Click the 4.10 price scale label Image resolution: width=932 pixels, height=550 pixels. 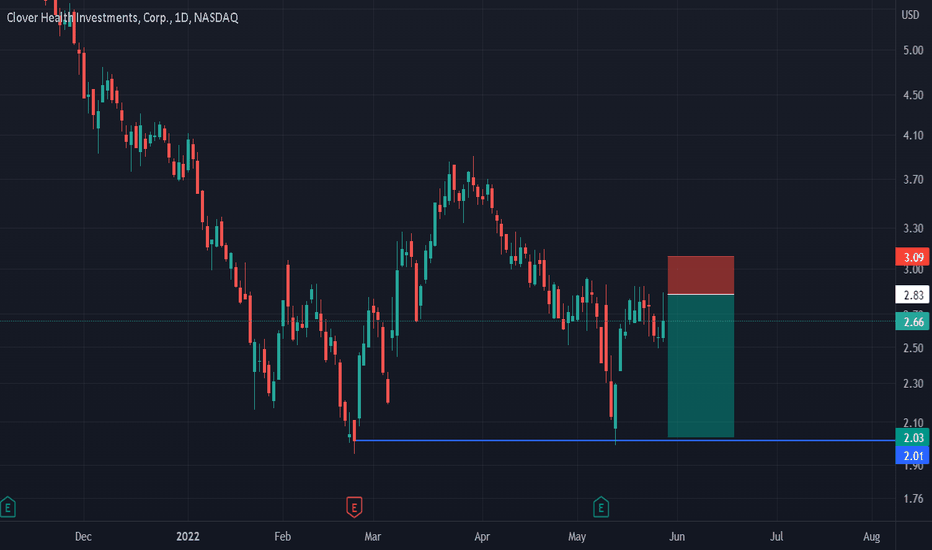tap(913, 136)
